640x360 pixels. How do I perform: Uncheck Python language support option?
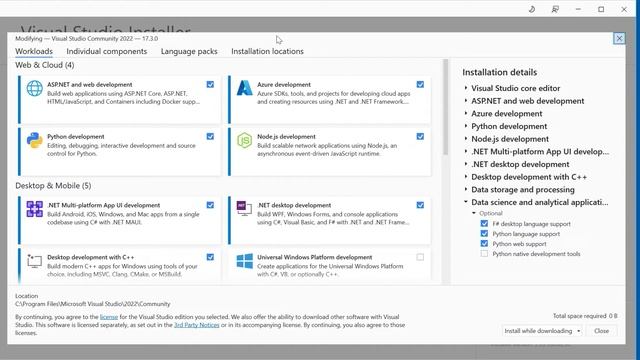click(x=484, y=233)
